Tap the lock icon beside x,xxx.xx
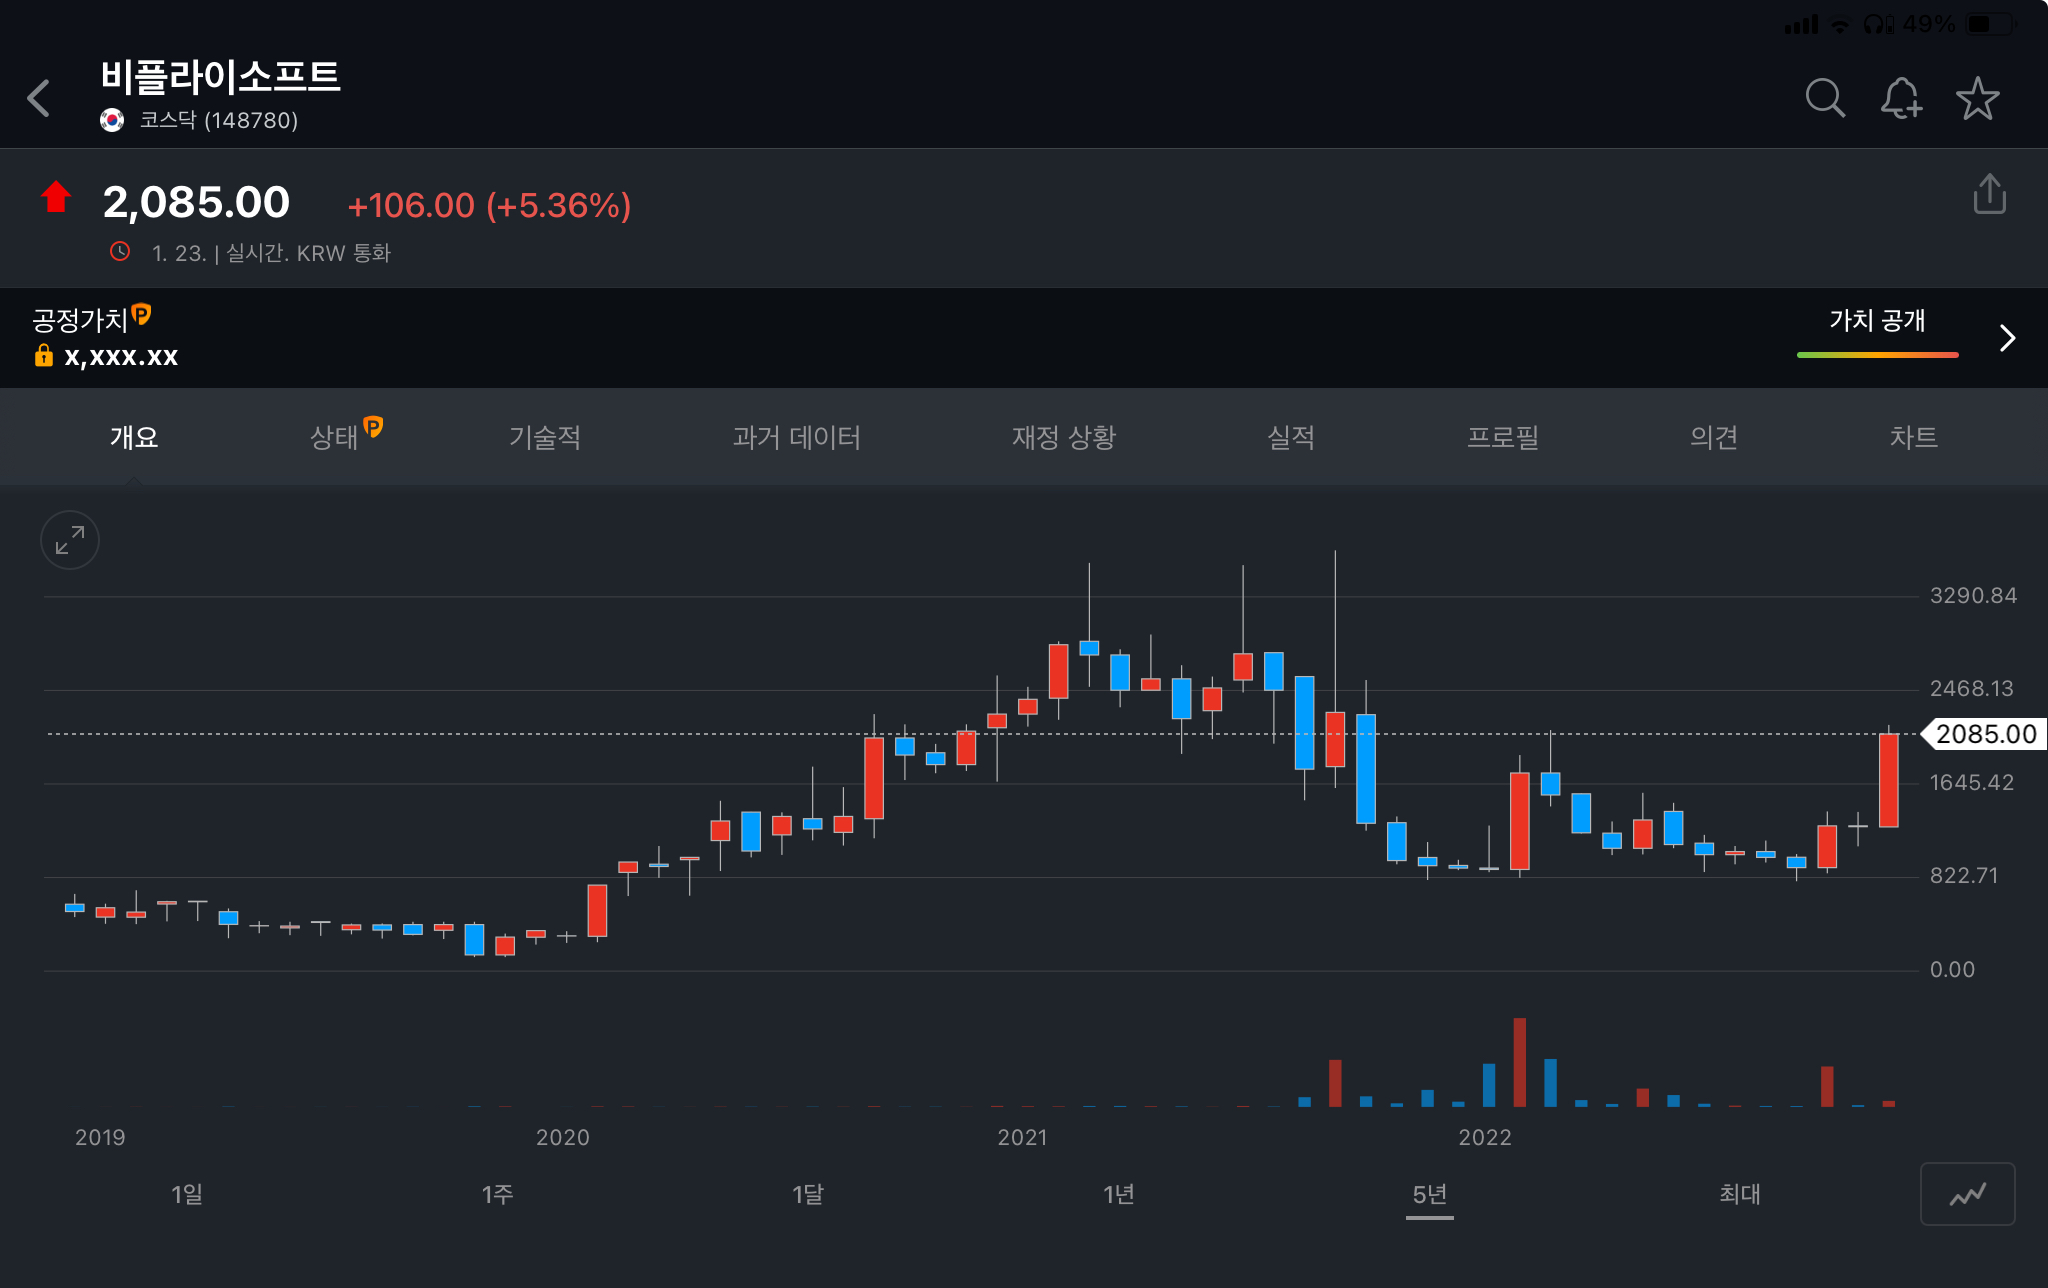This screenshot has height=1288, width=2048. (x=43, y=355)
